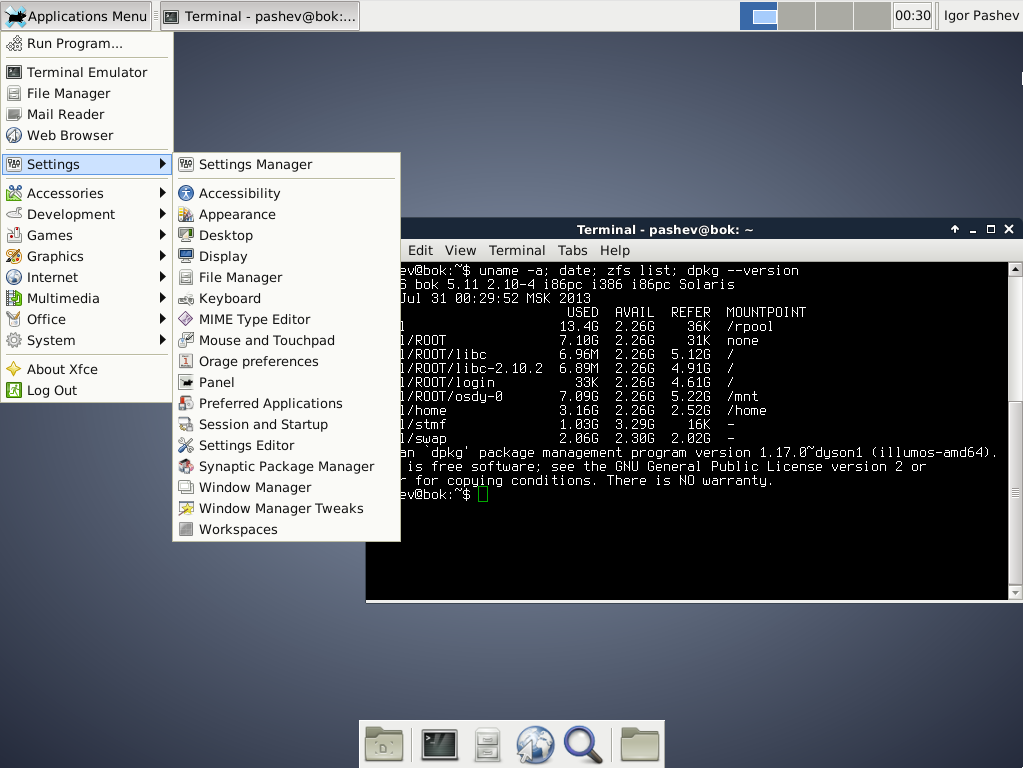This screenshot has height=768, width=1023.
Task: Click the File Manager settings entry
Action: pyautogui.click(x=286, y=277)
